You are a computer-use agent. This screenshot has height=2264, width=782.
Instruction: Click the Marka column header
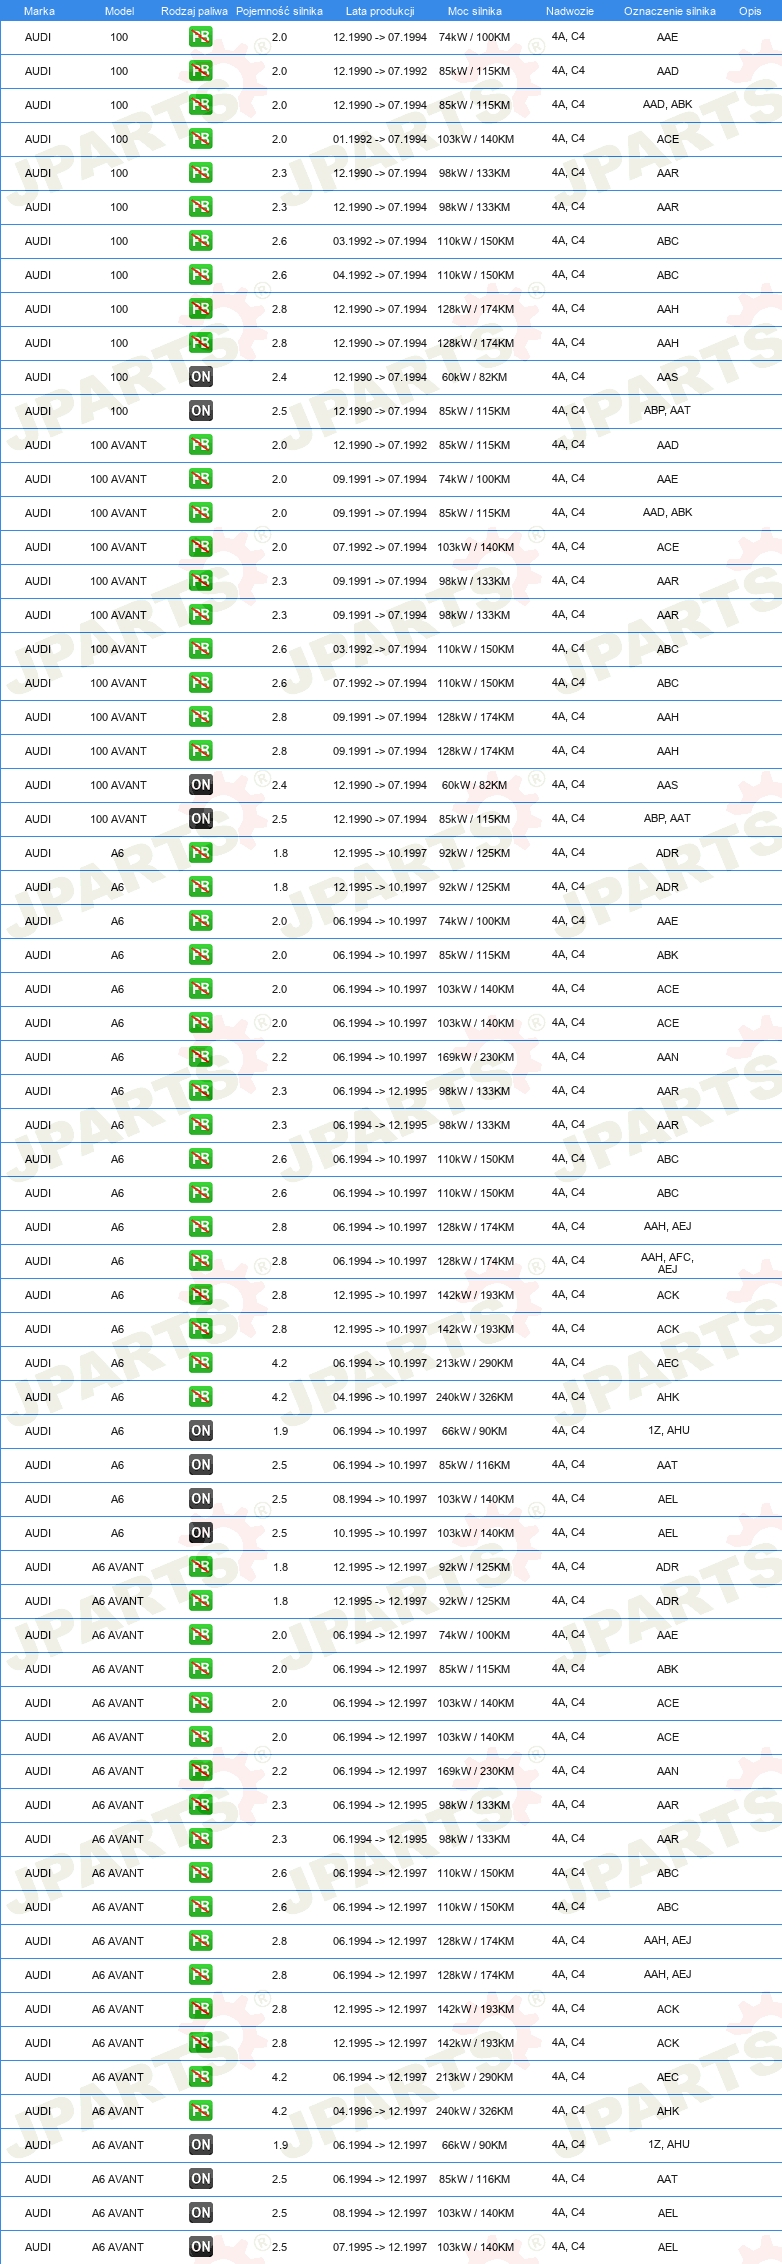[x=39, y=11]
